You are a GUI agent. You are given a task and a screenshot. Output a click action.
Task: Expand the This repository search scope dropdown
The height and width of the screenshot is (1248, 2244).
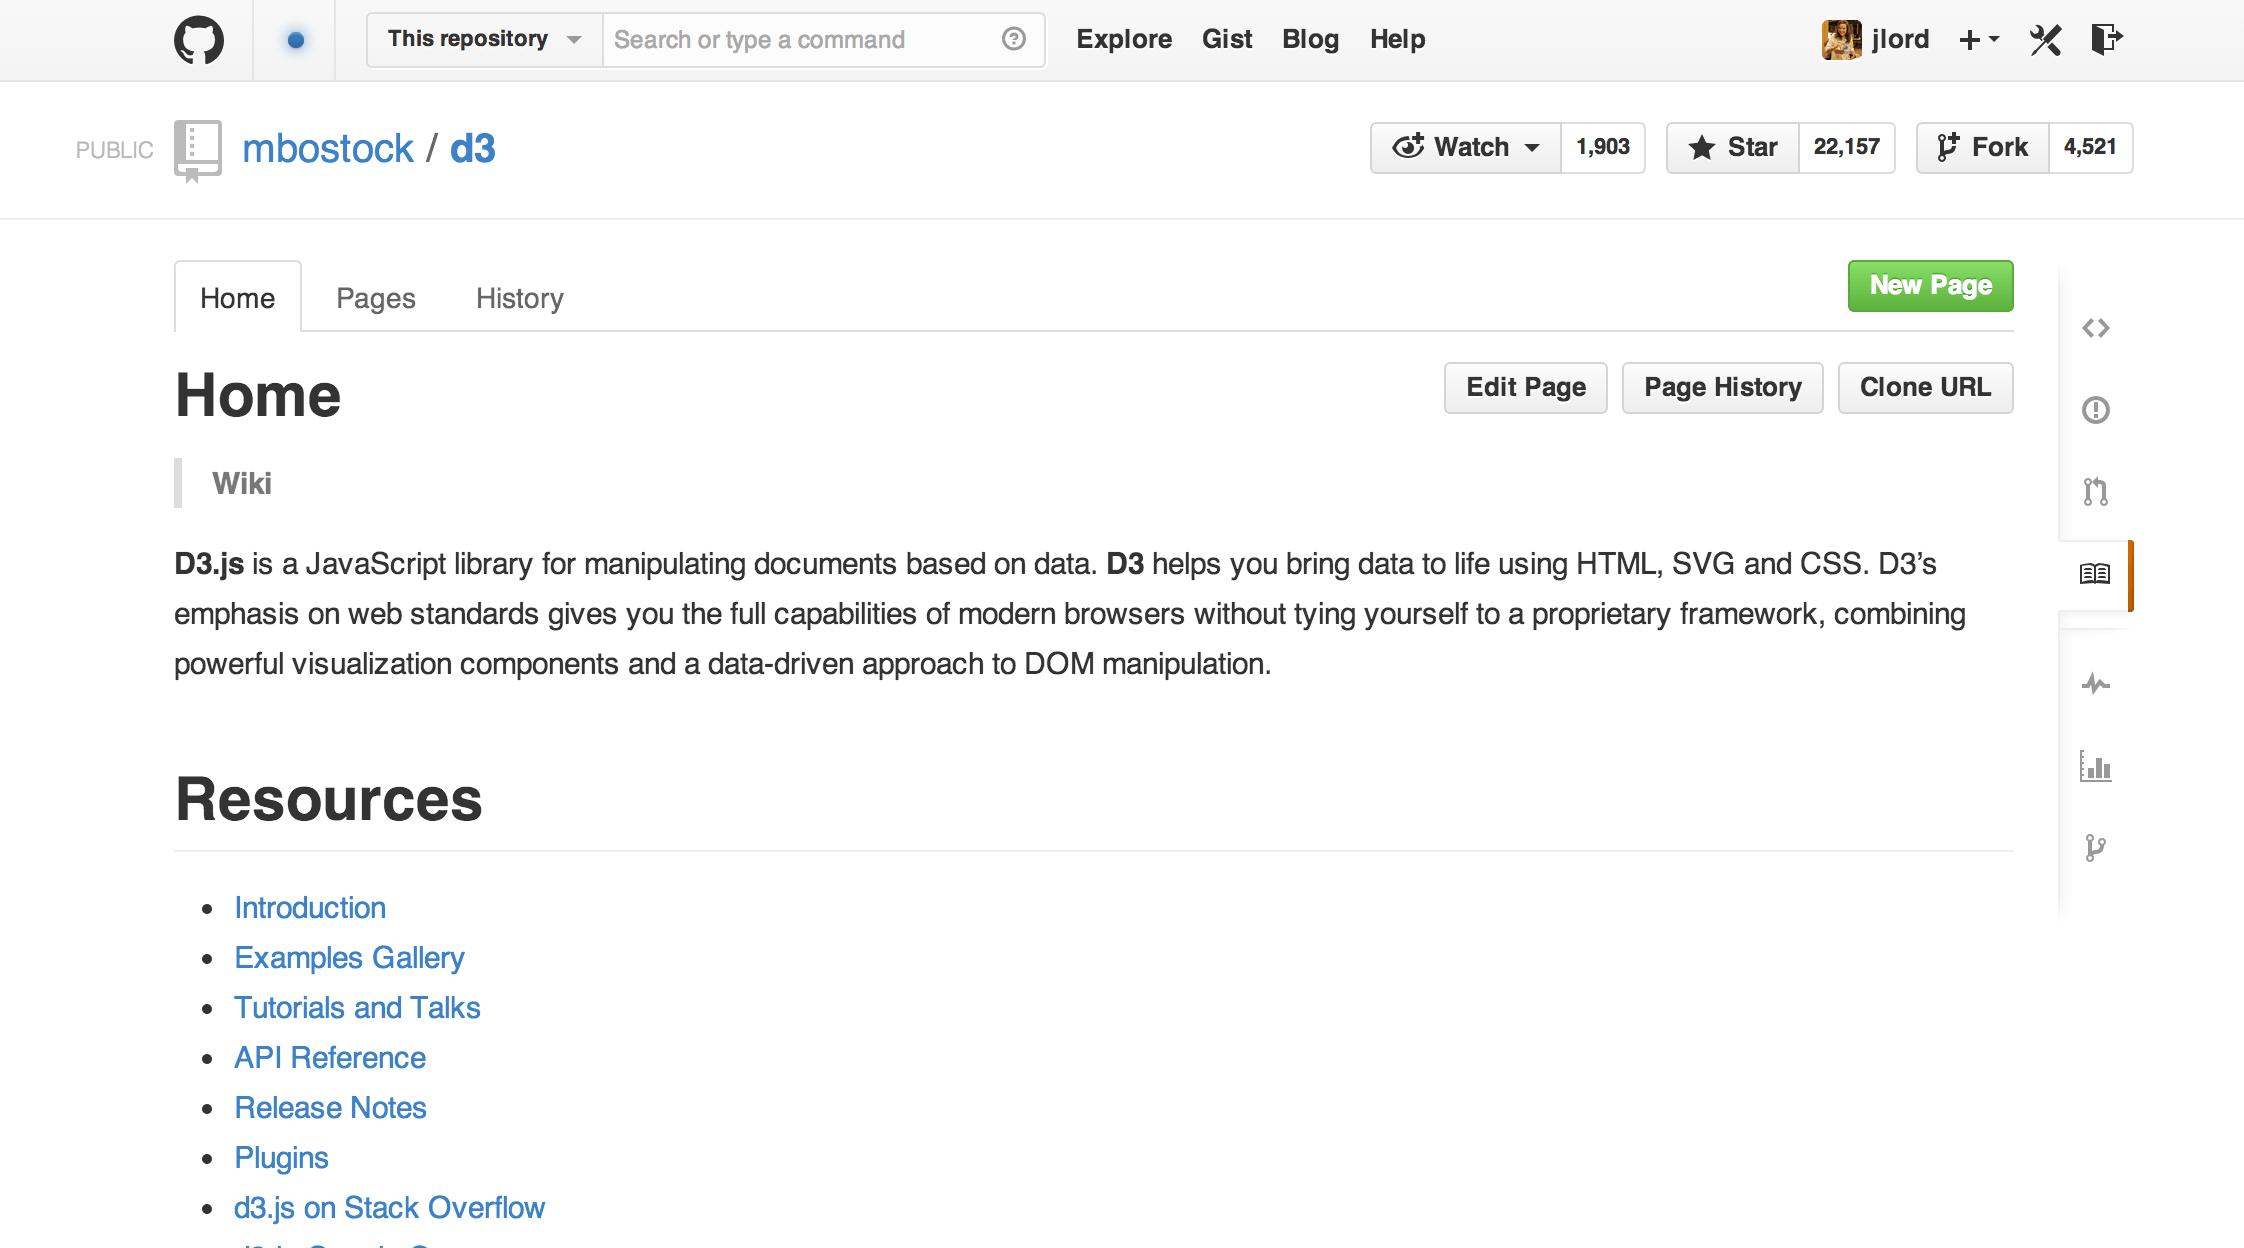click(x=485, y=40)
